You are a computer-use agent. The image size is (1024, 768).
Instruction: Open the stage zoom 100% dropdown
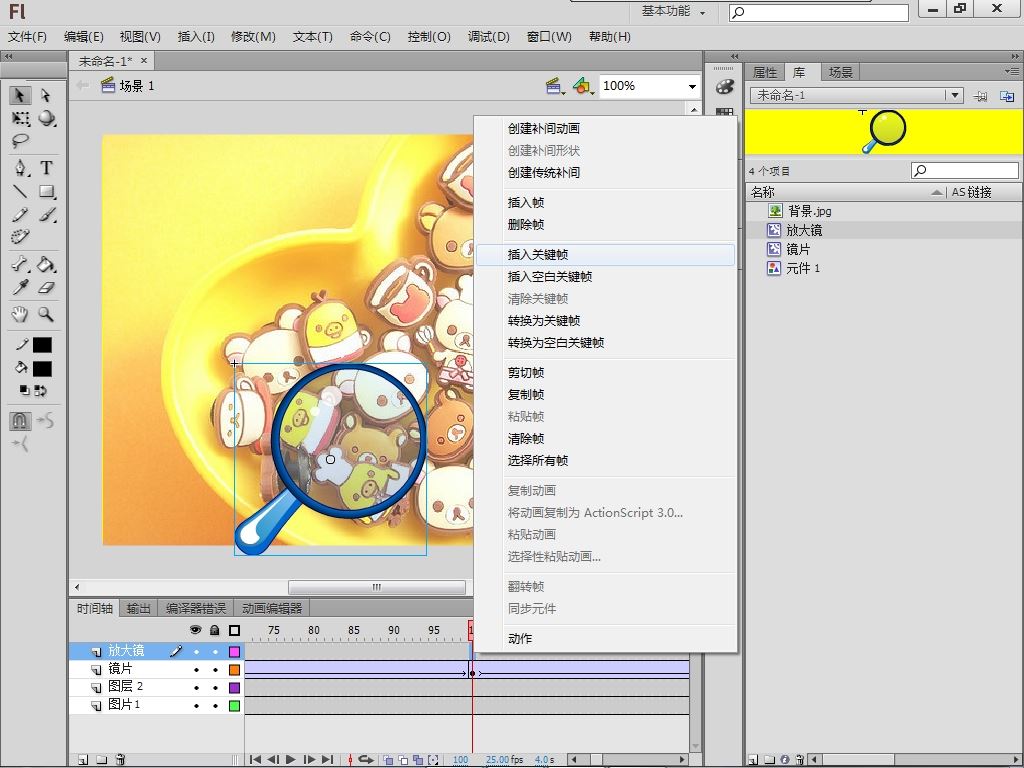point(692,86)
